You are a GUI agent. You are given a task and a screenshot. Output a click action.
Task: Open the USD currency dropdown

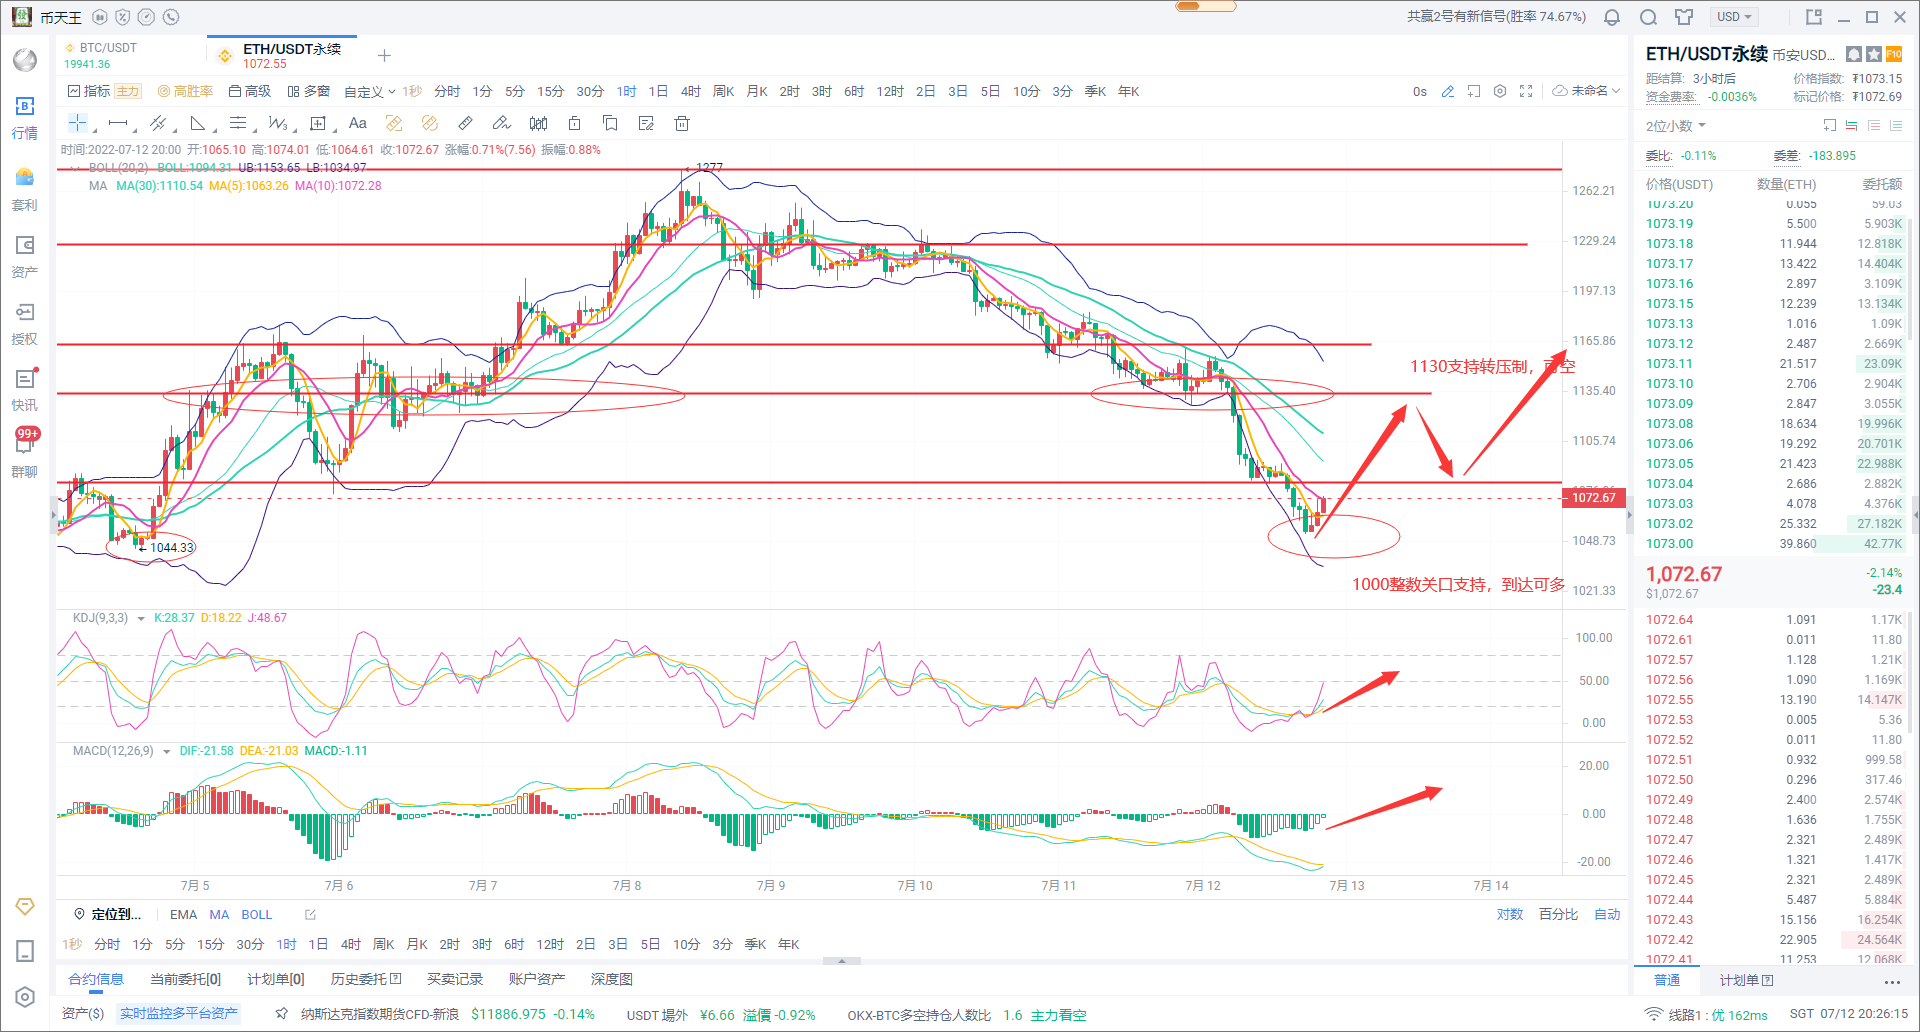[x=1734, y=17]
